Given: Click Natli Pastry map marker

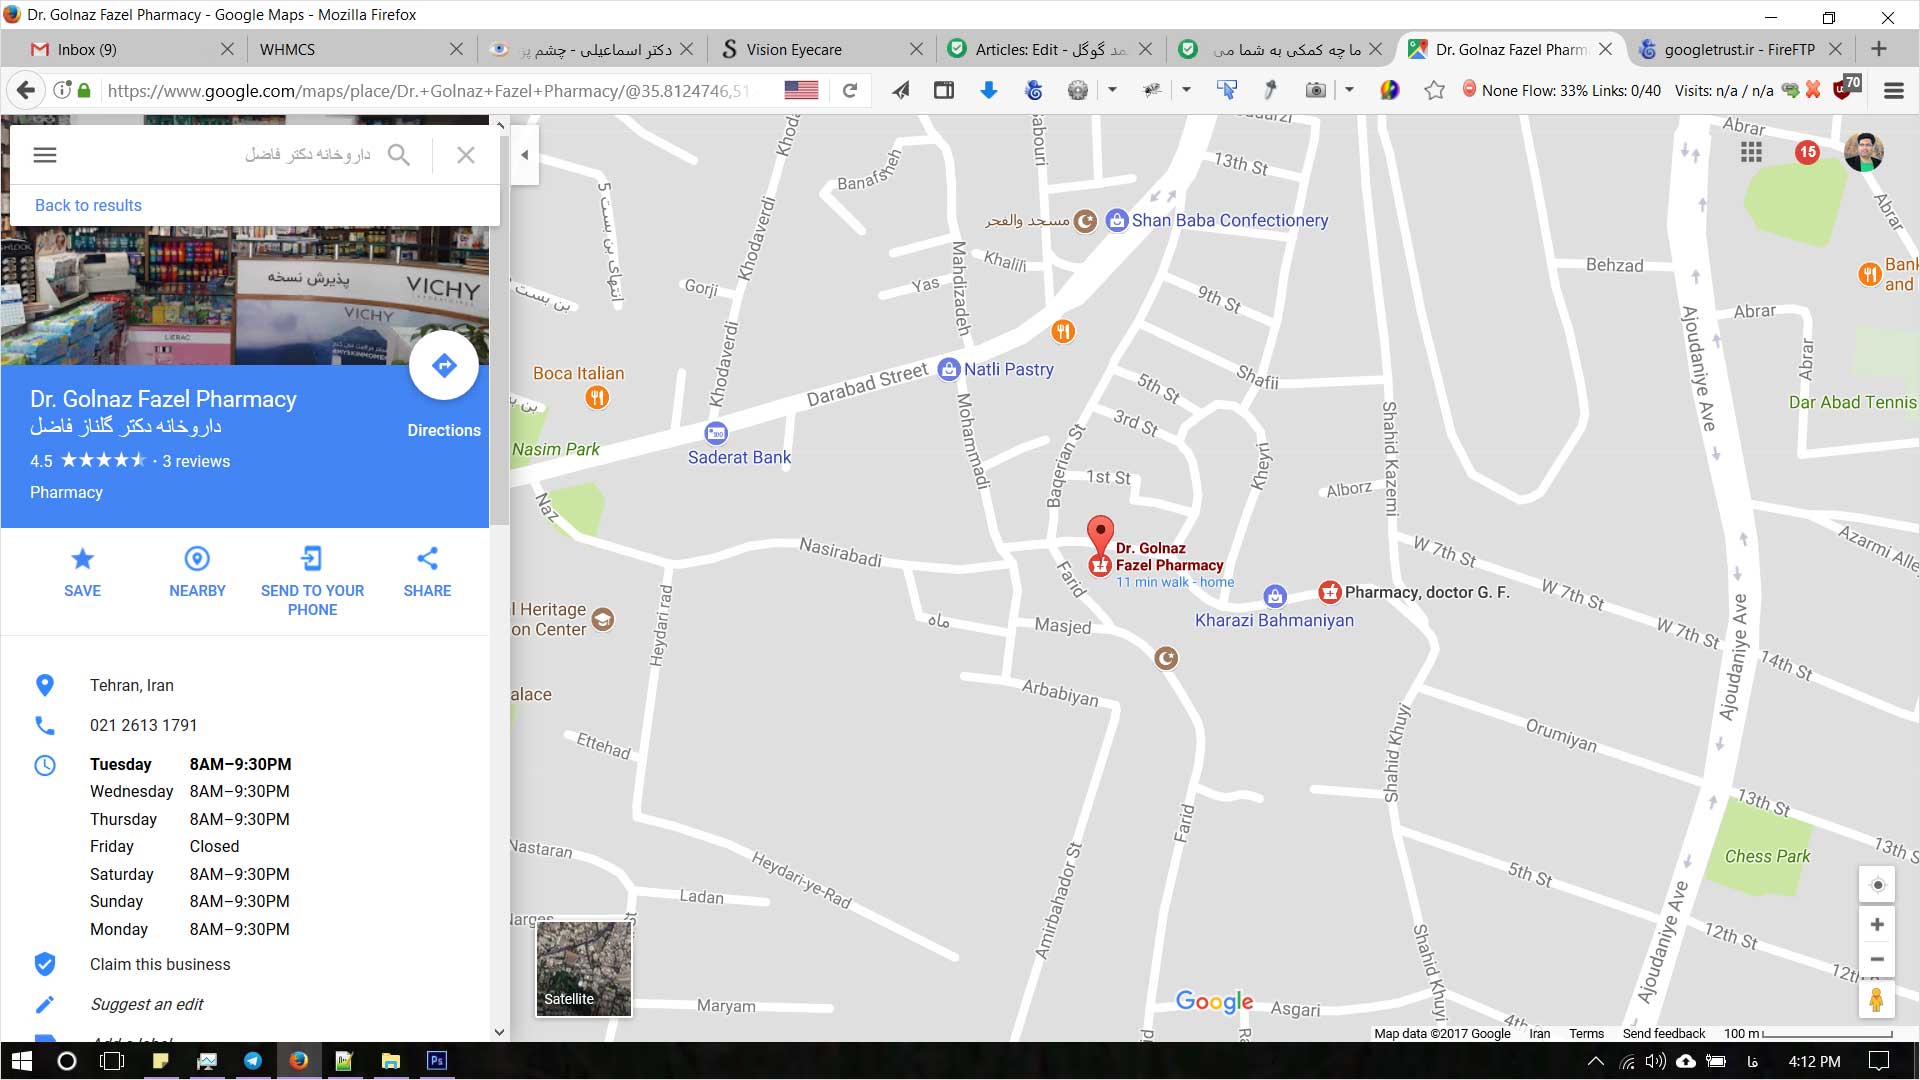Looking at the screenshot, I should [x=949, y=370].
